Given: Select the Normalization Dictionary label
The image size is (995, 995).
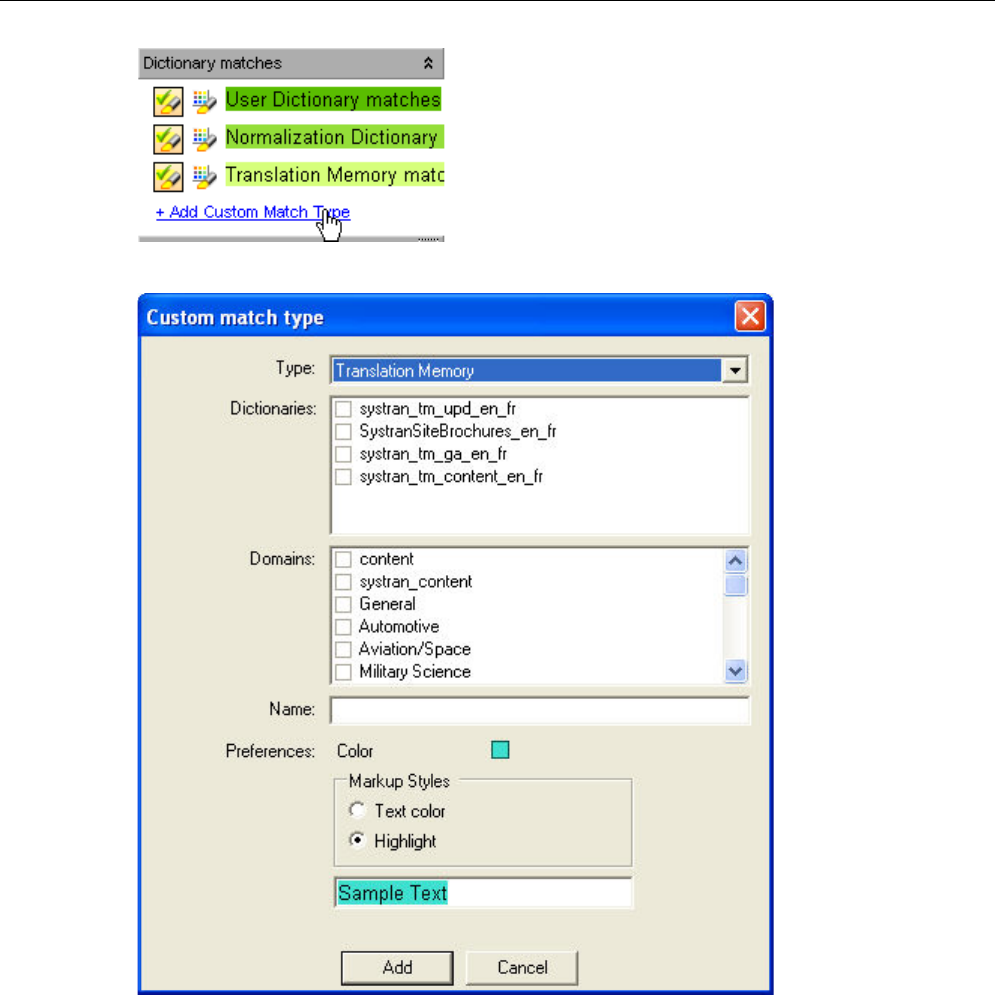Looking at the screenshot, I should pos(334,137).
